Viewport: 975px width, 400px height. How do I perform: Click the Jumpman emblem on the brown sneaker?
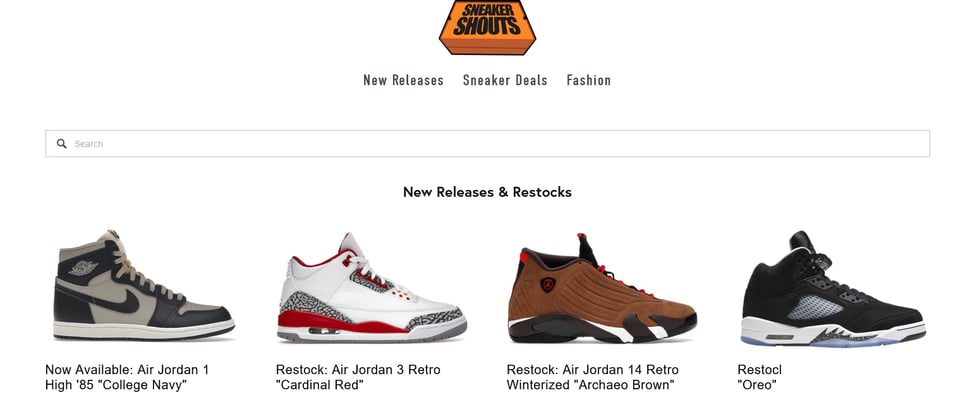click(548, 285)
